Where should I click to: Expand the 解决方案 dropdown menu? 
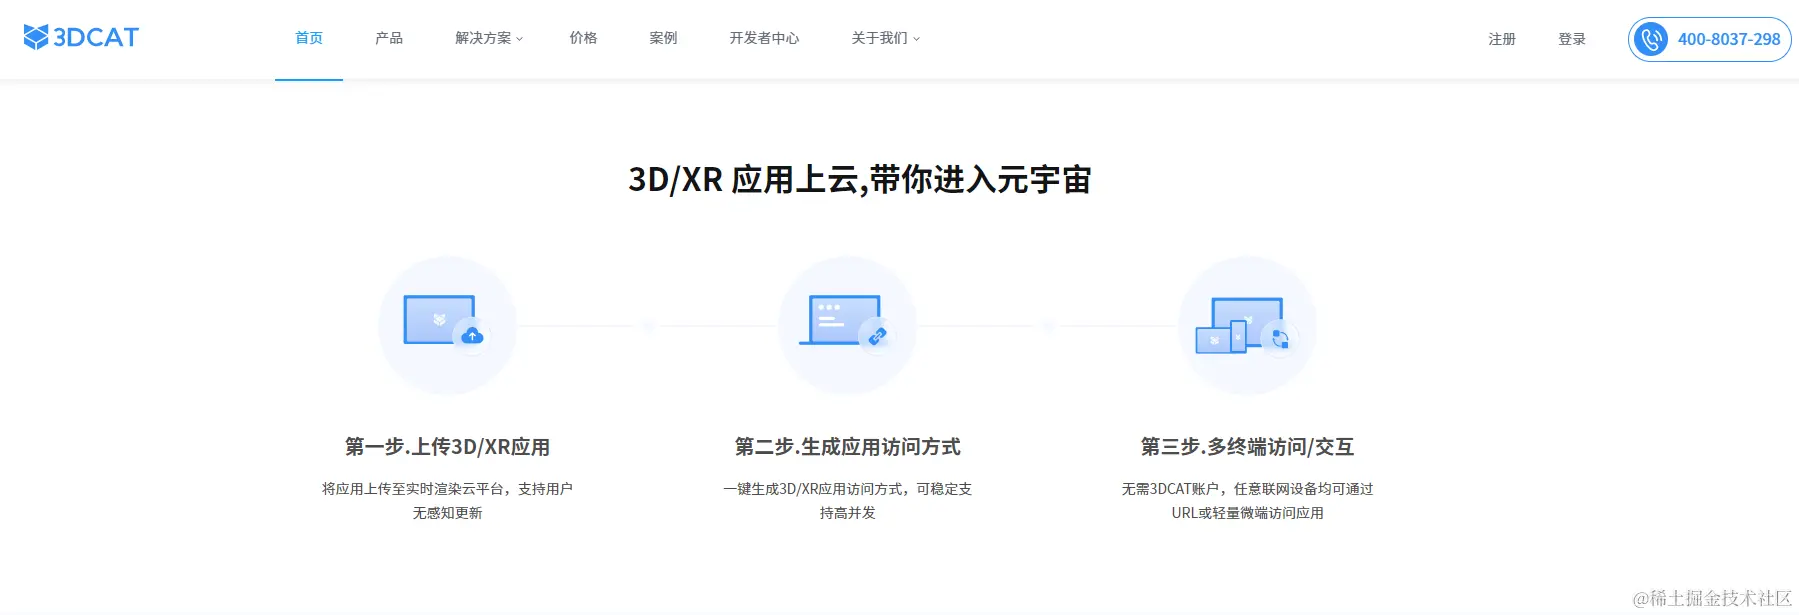point(488,38)
